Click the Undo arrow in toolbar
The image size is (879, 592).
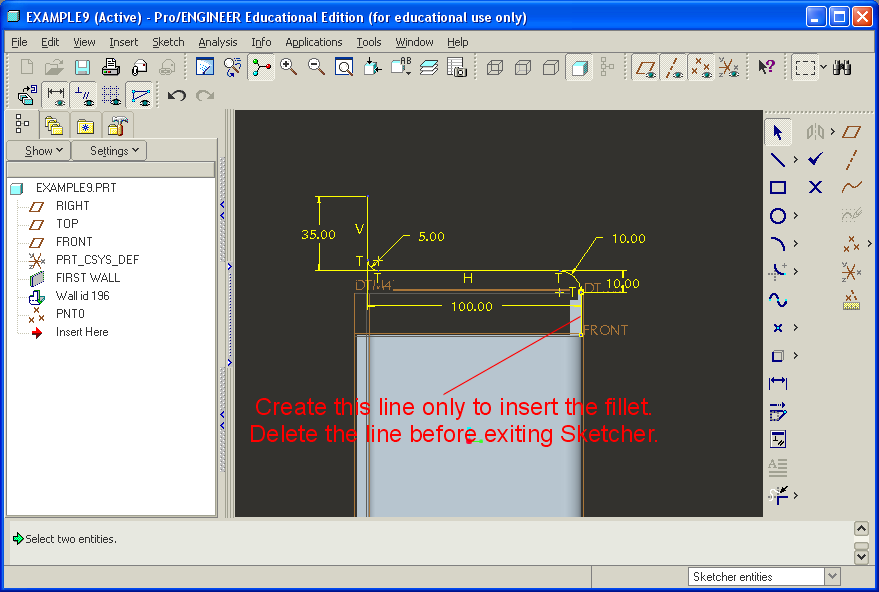point(177,96)
